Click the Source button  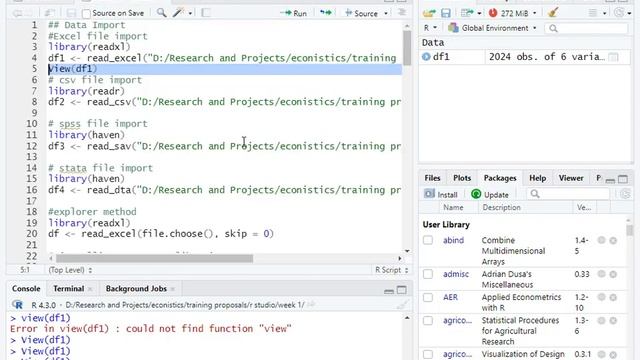tap(362, 13)
